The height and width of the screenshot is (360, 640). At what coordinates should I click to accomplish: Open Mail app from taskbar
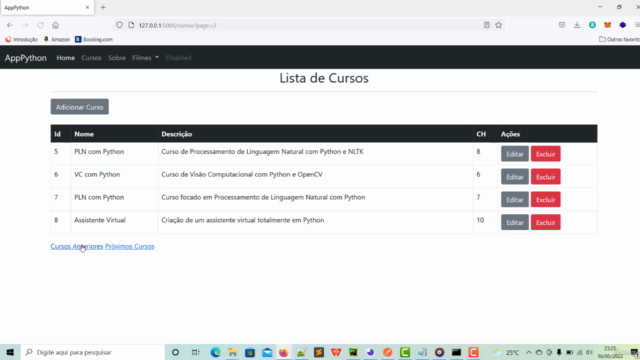coord(267,352)
